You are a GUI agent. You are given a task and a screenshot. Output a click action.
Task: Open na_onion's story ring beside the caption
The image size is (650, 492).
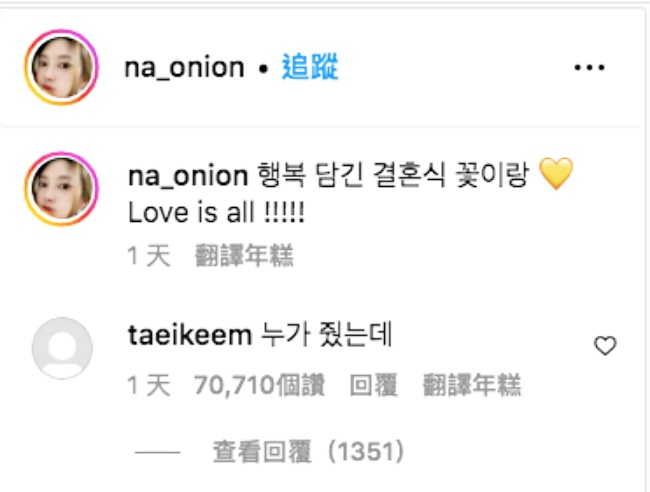[x=61, y=189]
